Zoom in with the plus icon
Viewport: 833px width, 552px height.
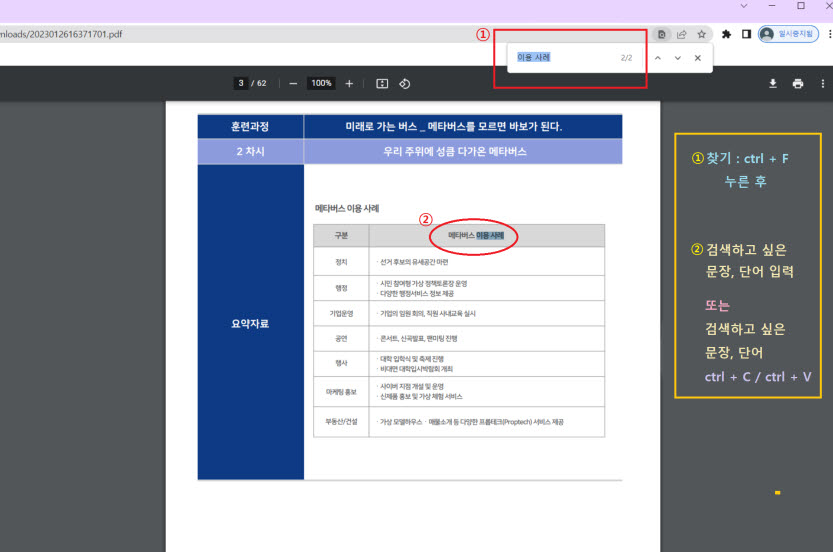(349, 84)
